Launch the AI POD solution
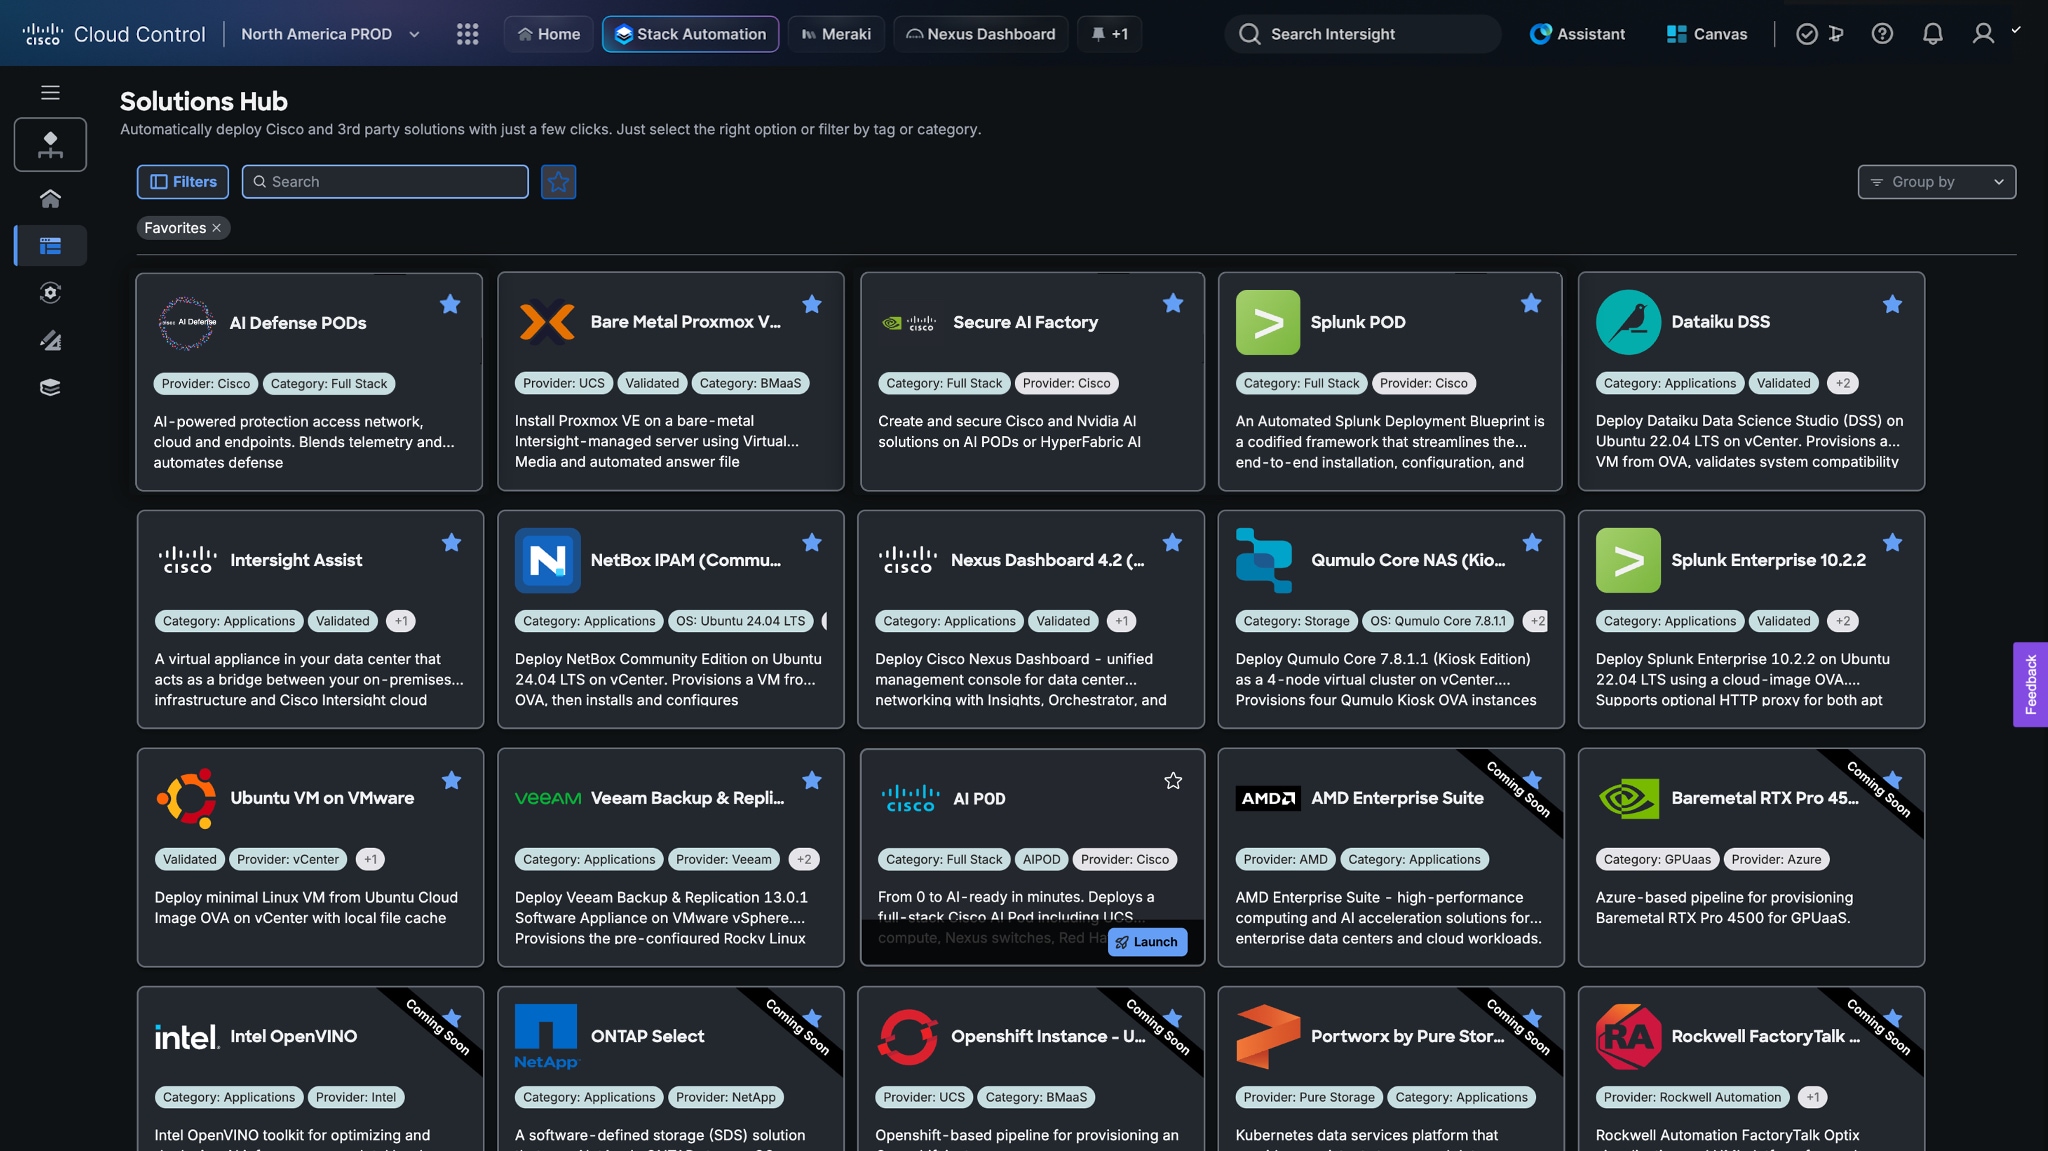The image size is (2048, 1151). click(1147, 942)
